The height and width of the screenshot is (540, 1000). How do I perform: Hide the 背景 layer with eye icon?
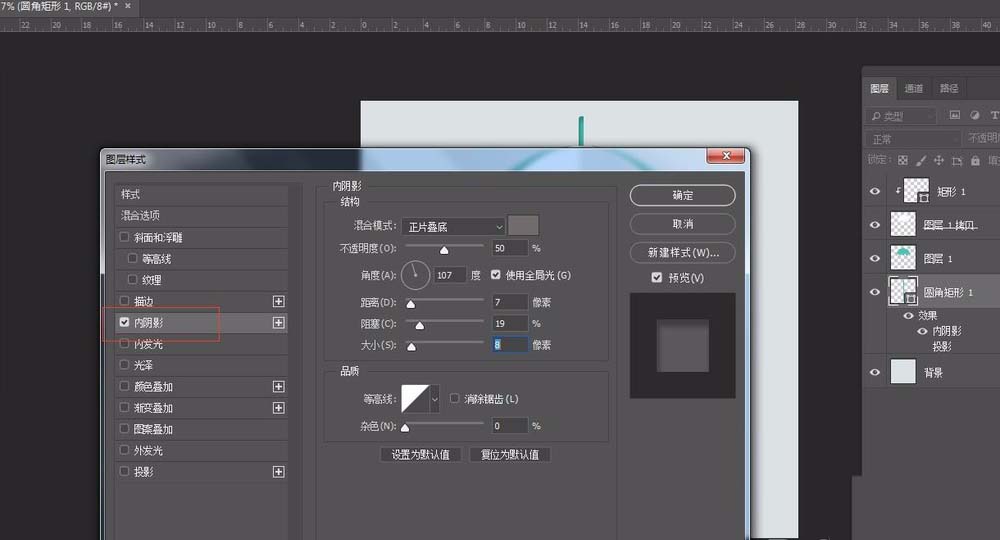876,372
